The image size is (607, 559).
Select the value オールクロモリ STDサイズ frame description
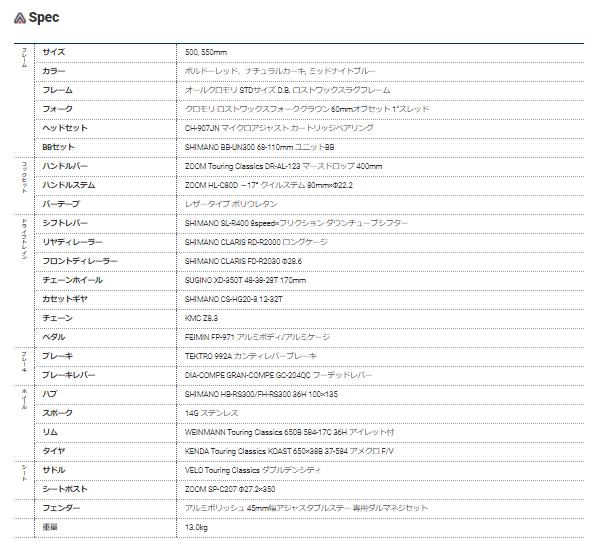288,90
